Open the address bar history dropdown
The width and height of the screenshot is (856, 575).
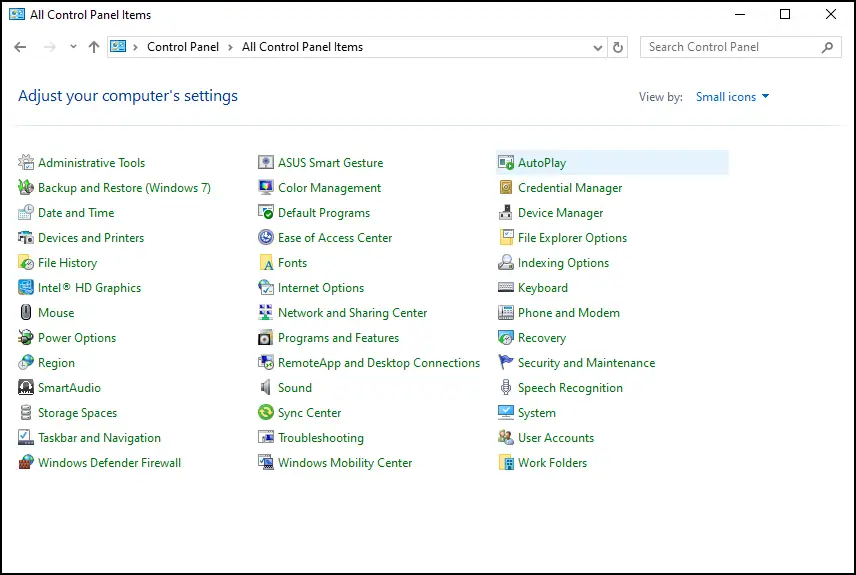coord(598,48)
